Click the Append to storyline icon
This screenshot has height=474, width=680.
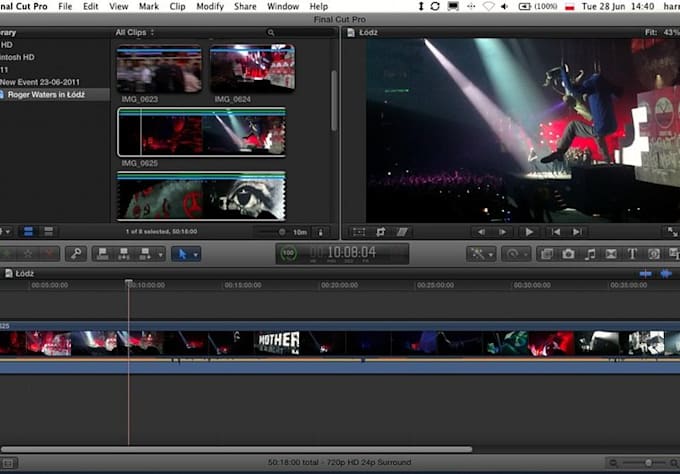145,254
